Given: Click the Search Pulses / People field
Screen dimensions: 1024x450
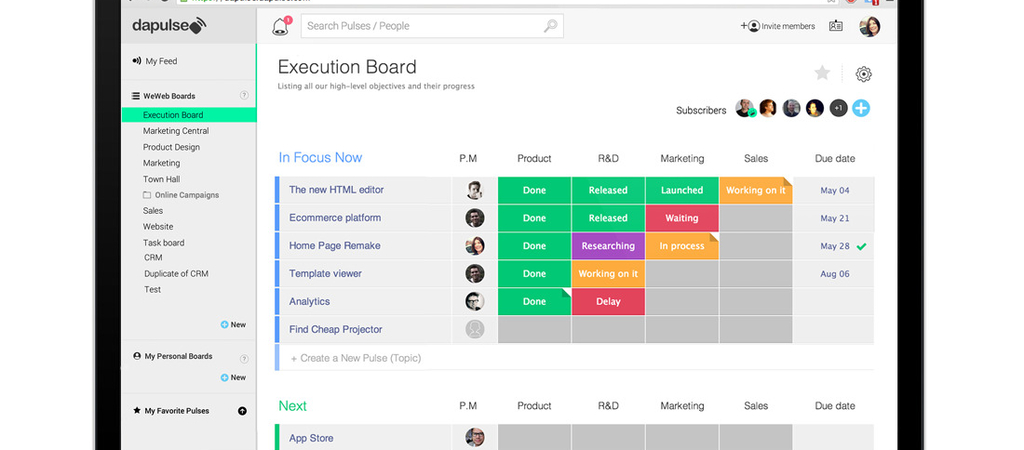Looking at the screenshot, I should click(420, 26).
